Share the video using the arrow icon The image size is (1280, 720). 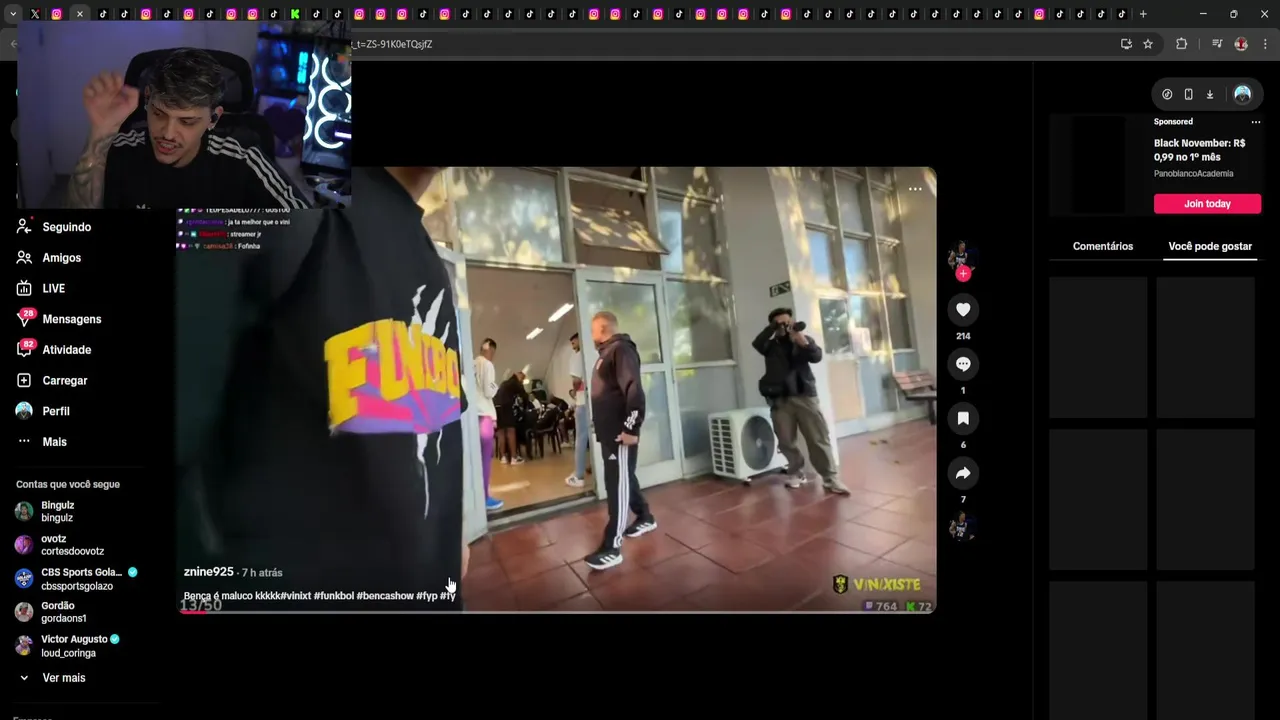pyautogui.click(x=963, y=473)
